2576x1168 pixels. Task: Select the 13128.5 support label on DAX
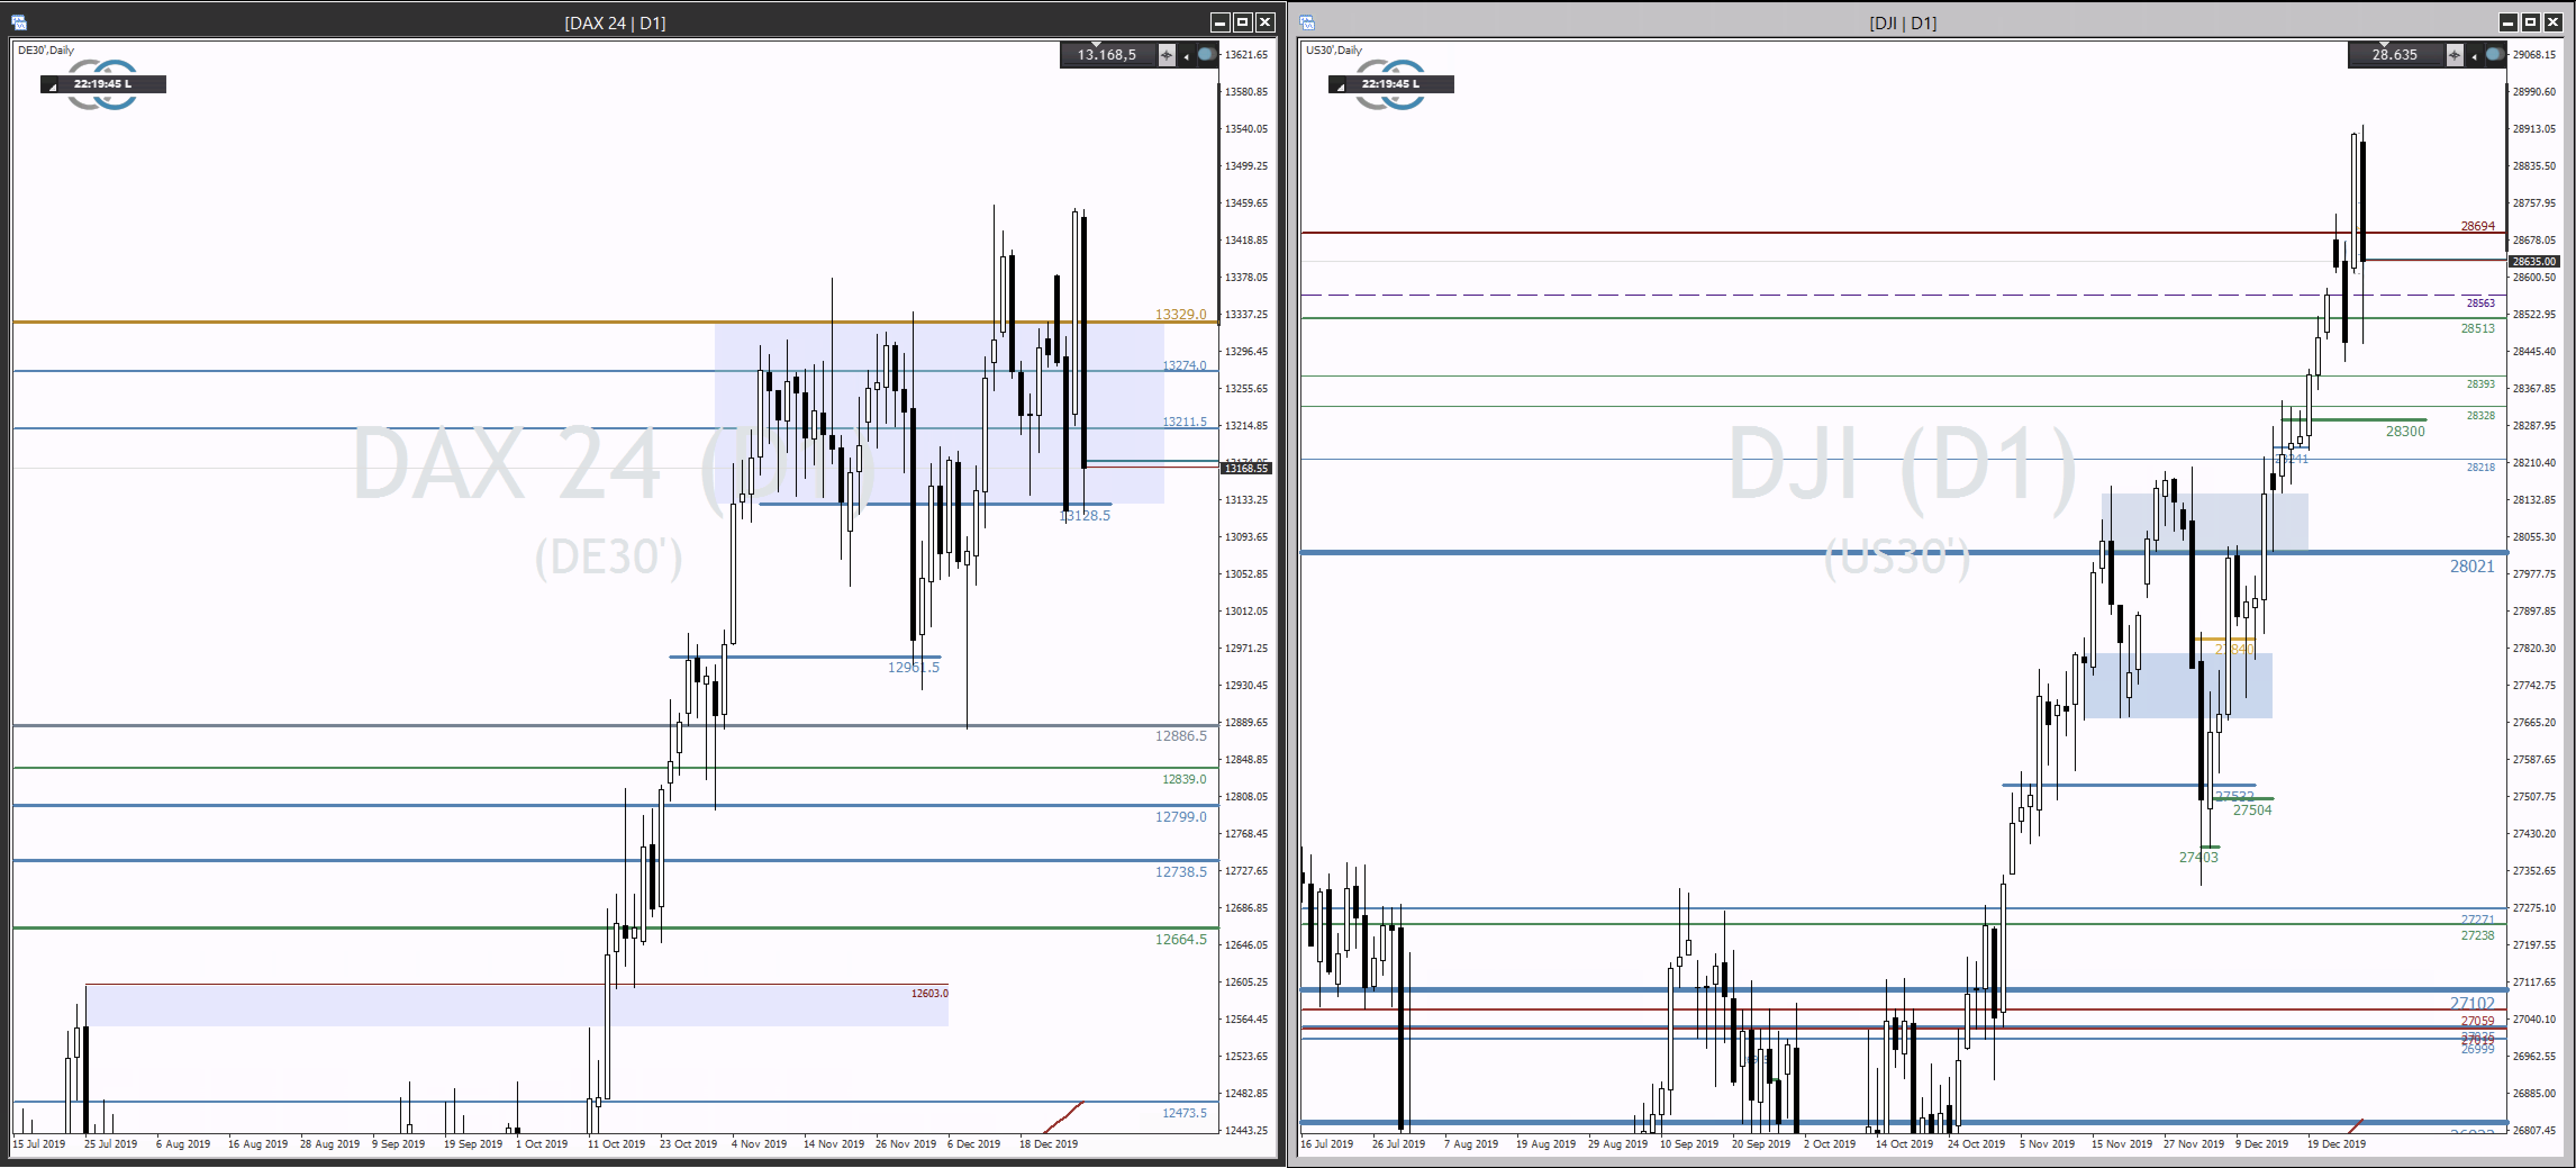click(1085, 516)
